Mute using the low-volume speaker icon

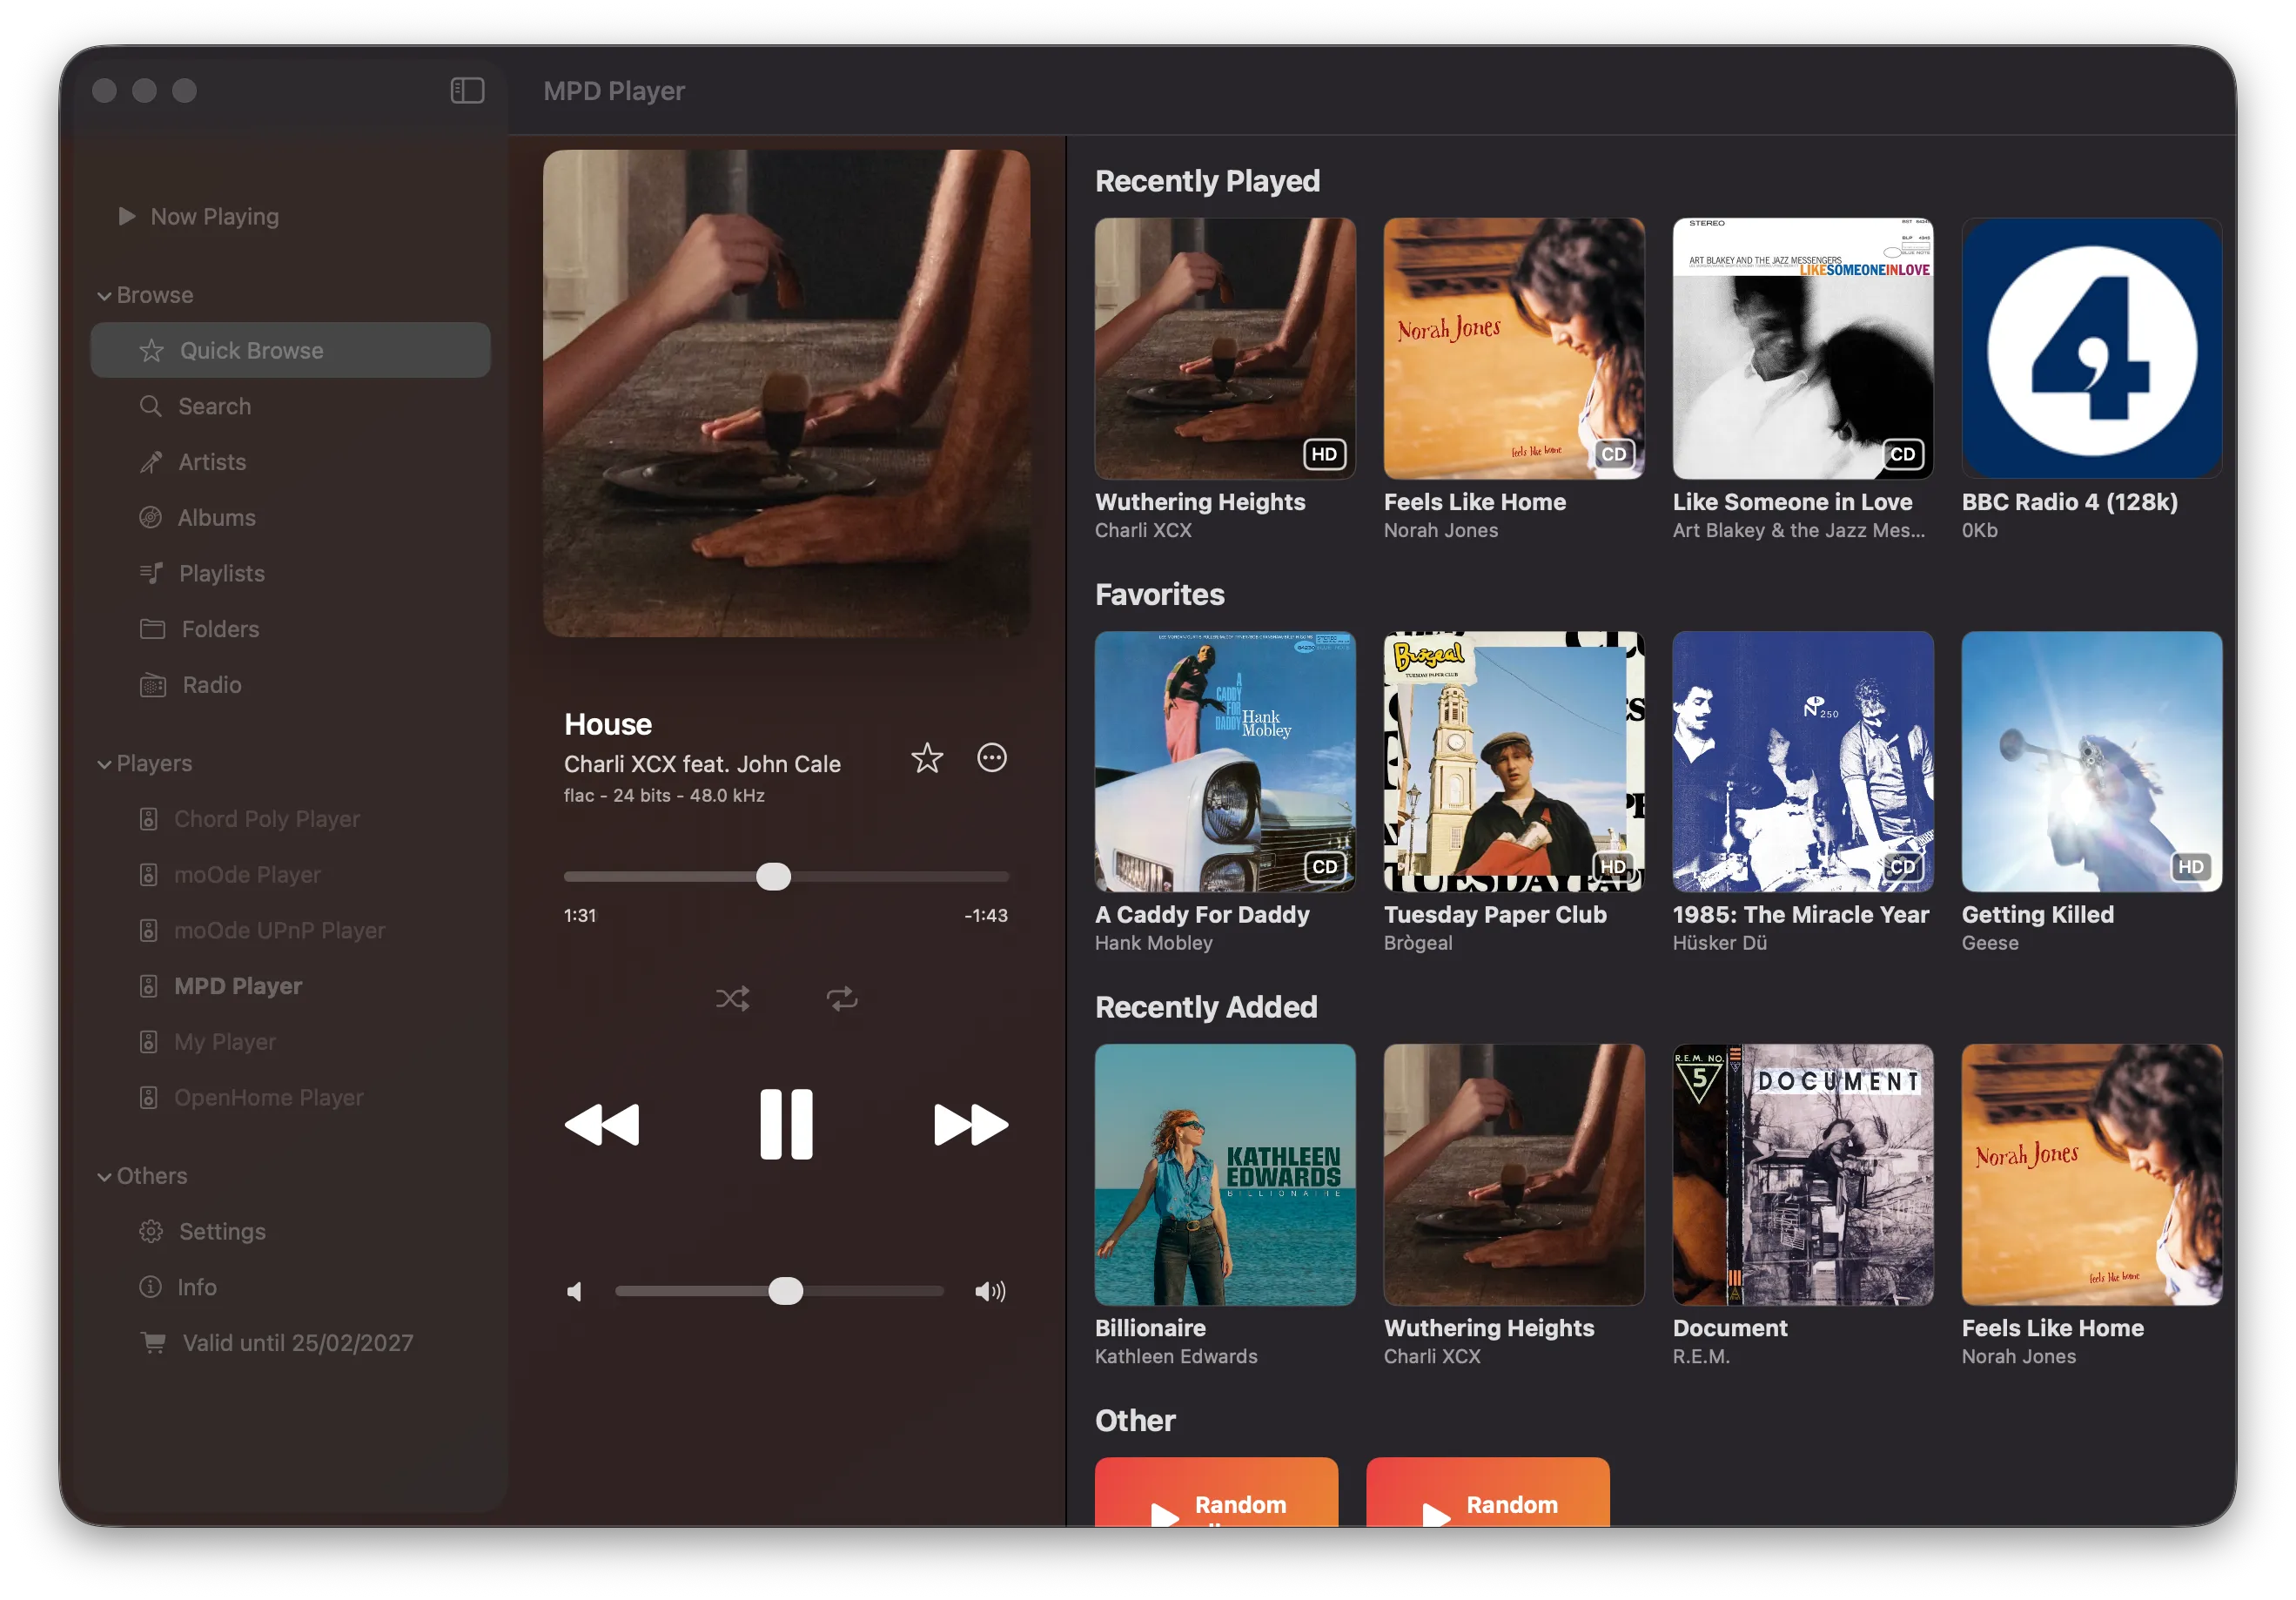point(575,1292)
